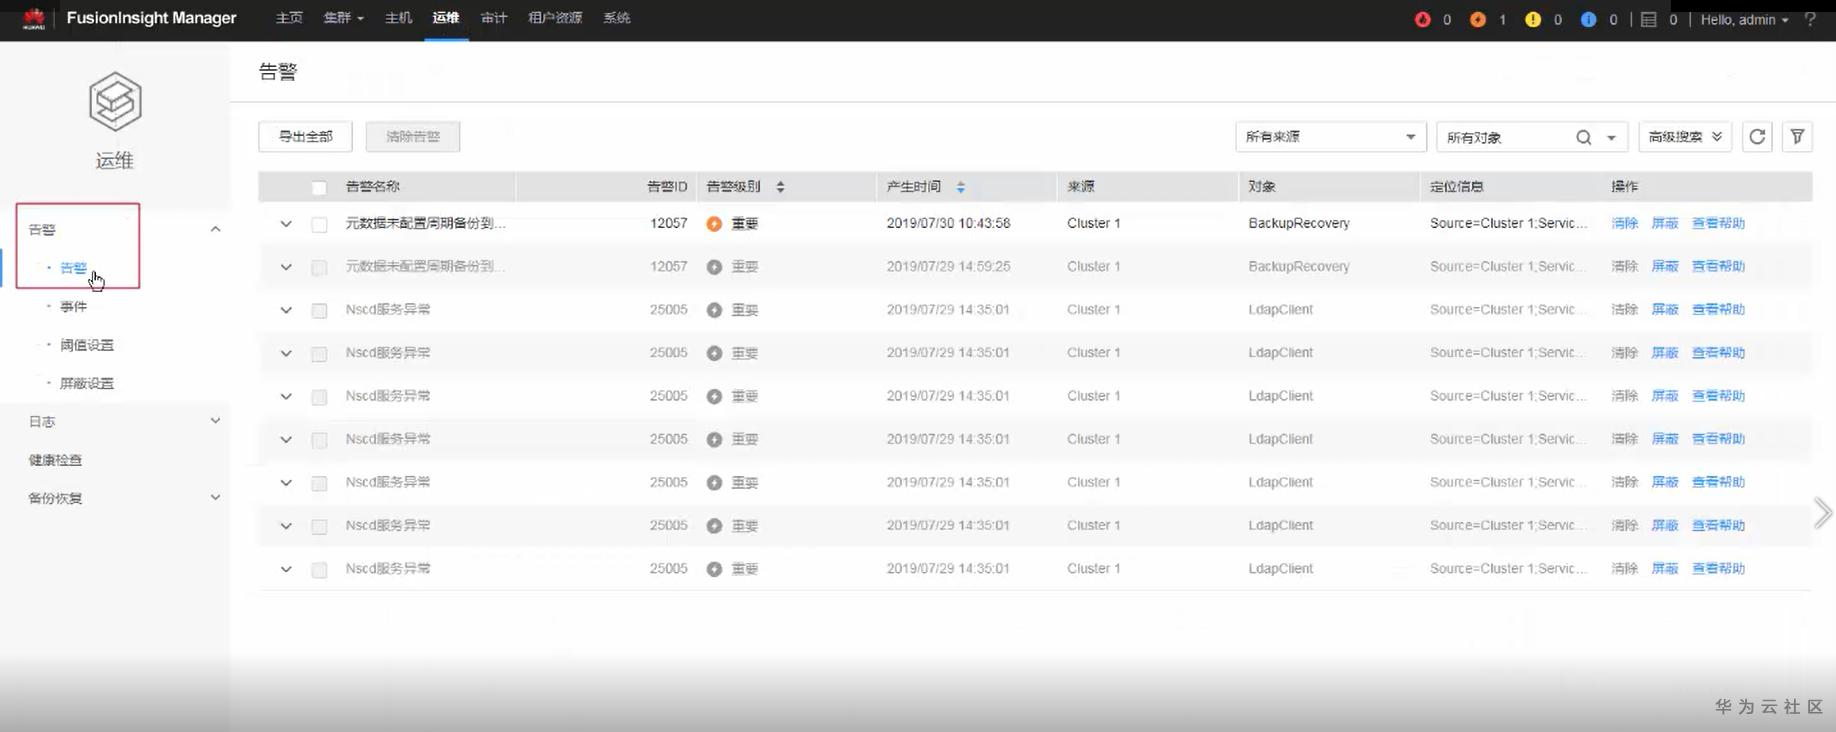Collapse the 告警 sidebar group

pyautogui.click(x=215, y=229)
